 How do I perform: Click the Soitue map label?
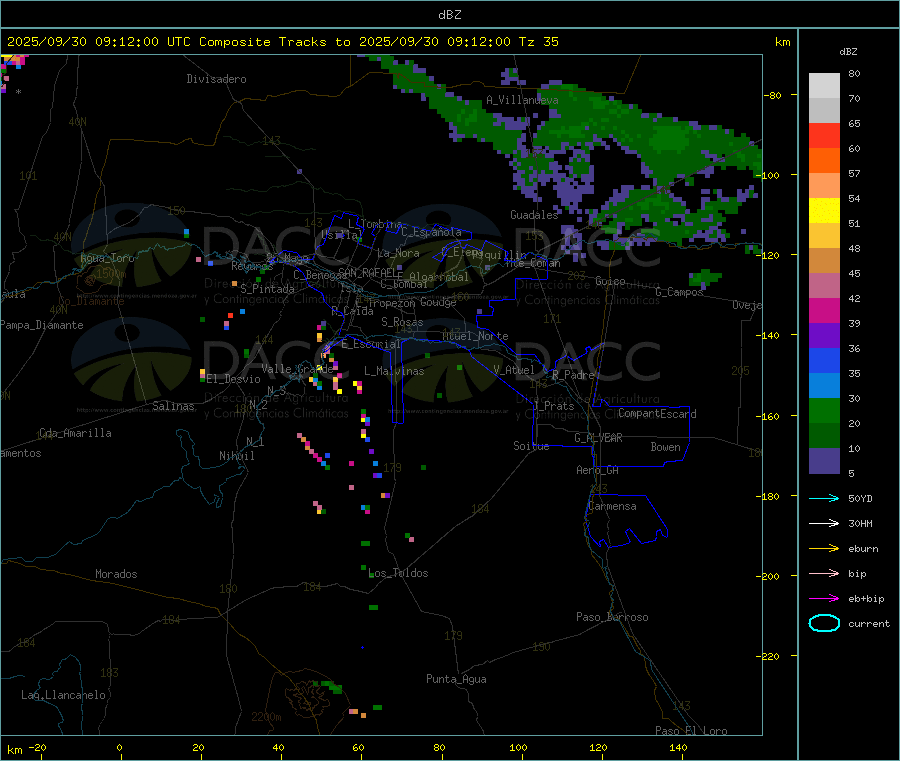(531, 446)
